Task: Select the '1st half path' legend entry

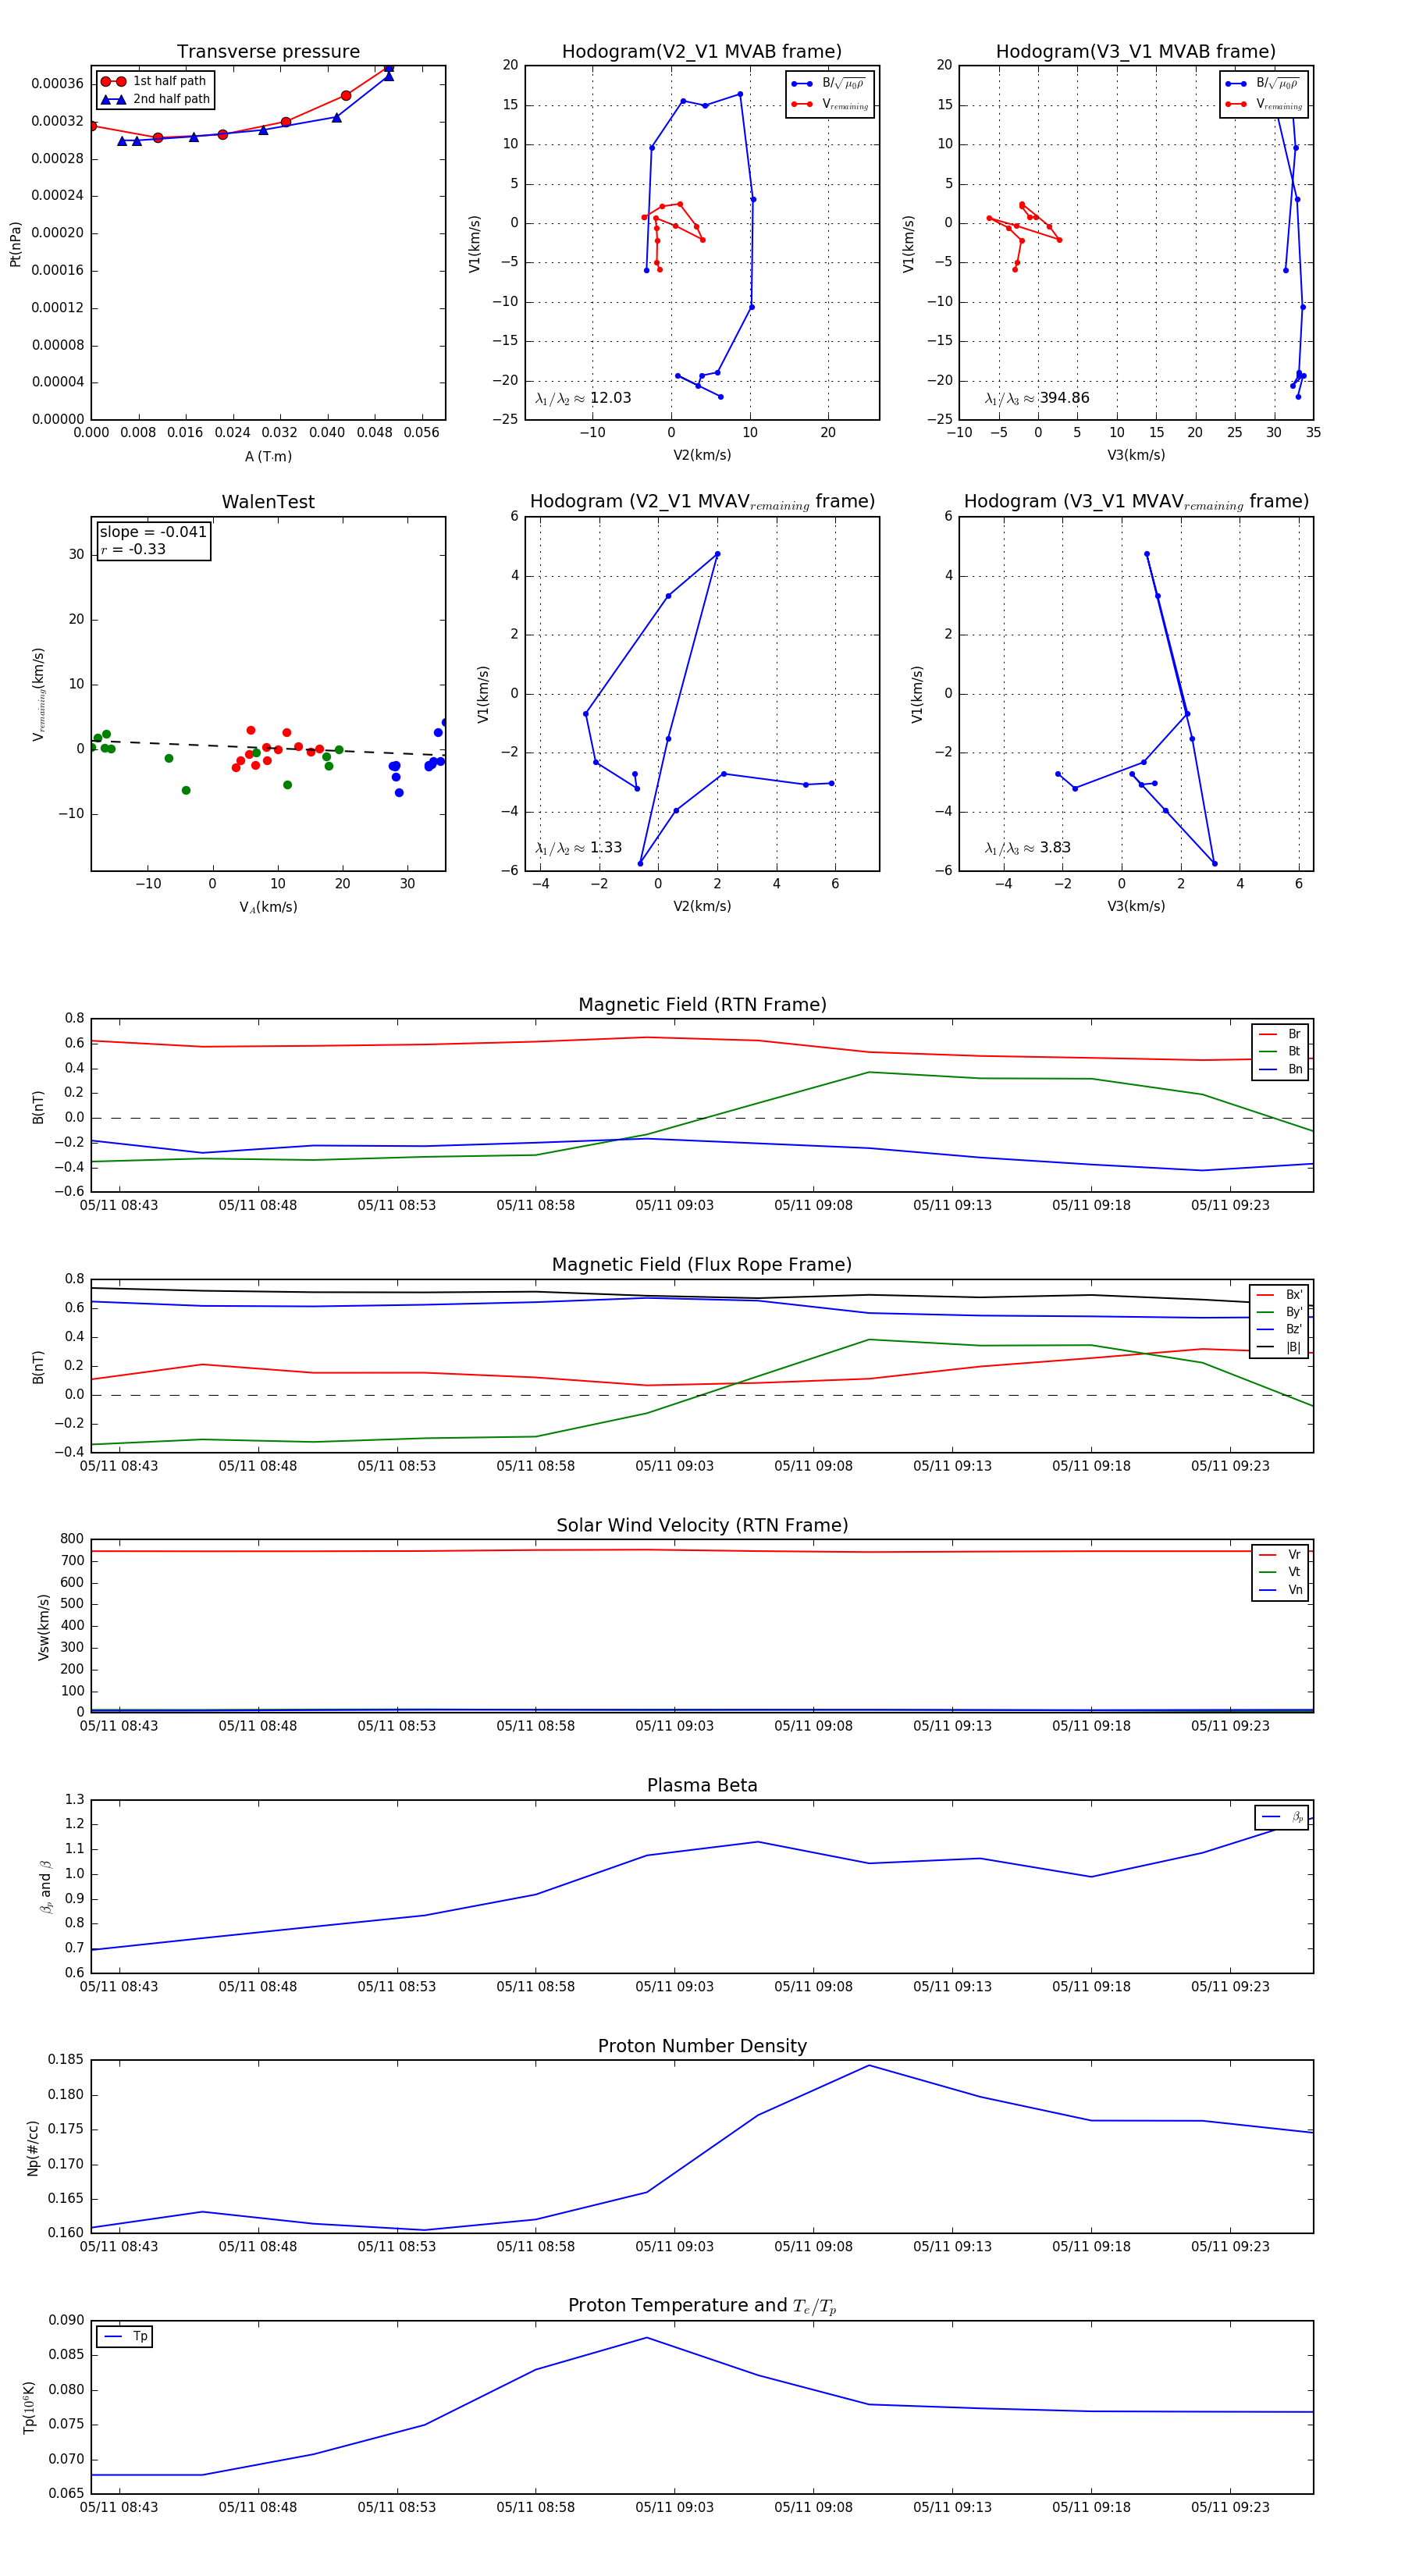Action: 154,81
